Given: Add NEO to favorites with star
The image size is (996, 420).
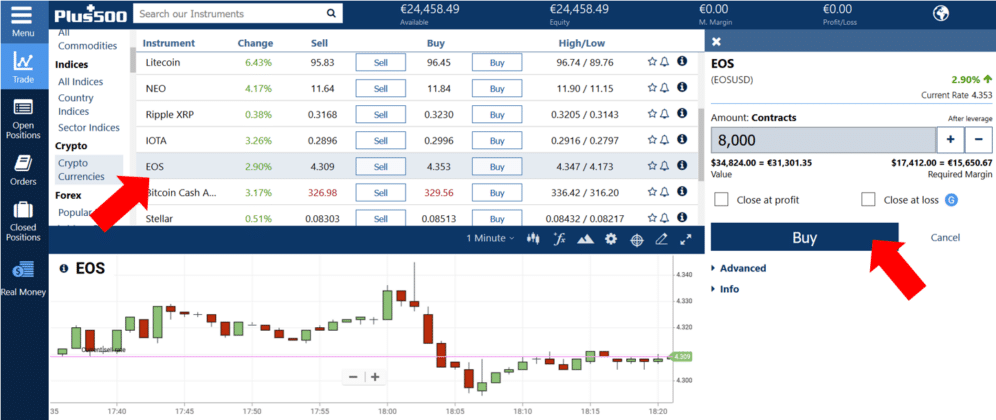Looking at the screenshot, I should [x=651, y=88].
